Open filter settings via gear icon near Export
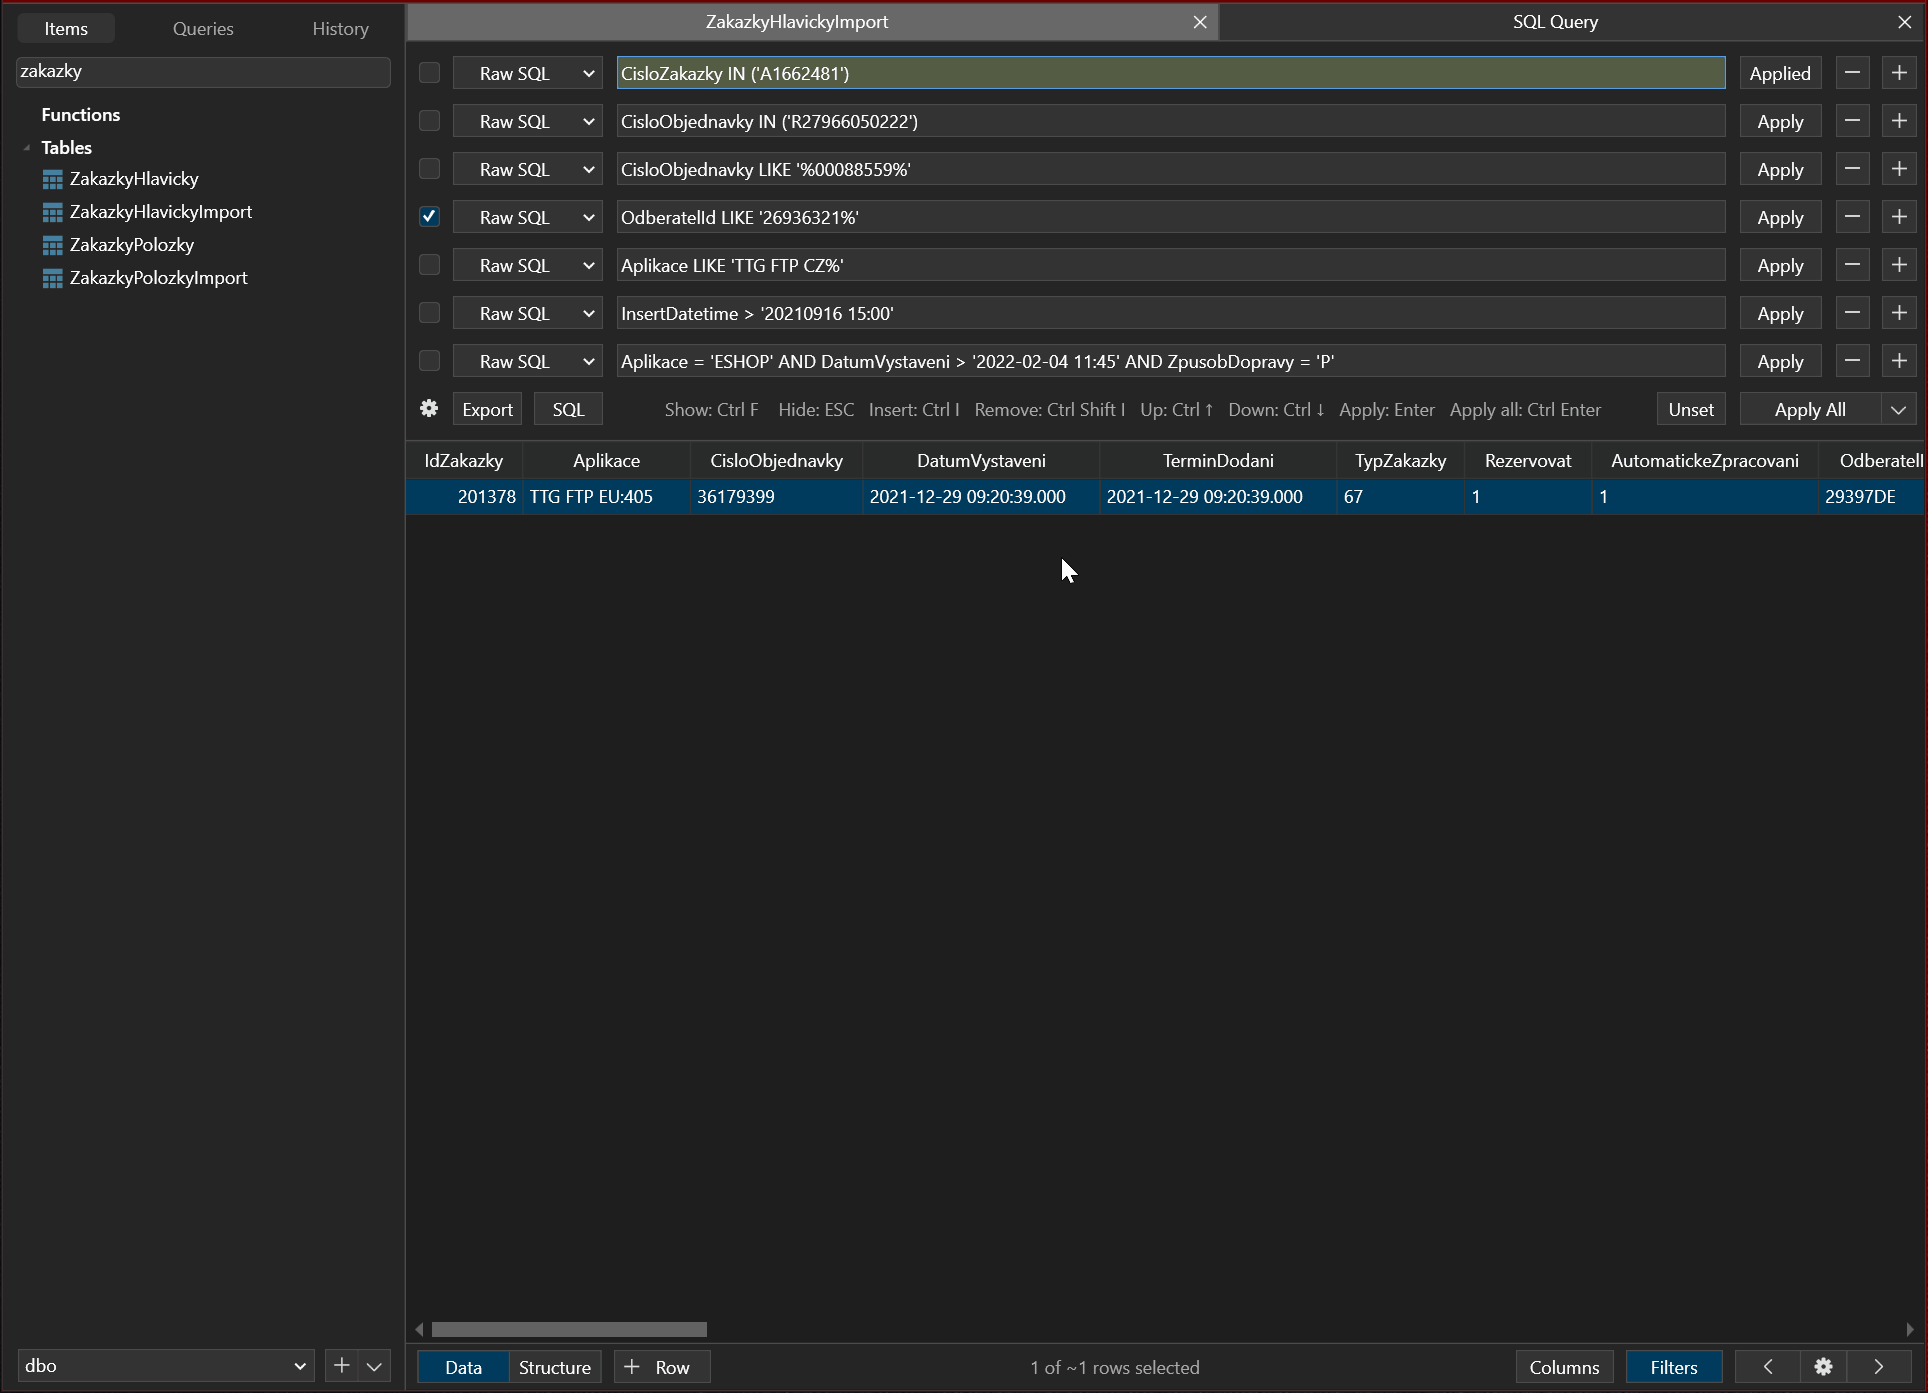The height and width of the screenshot is (1393, 1928). pos(428,408)
